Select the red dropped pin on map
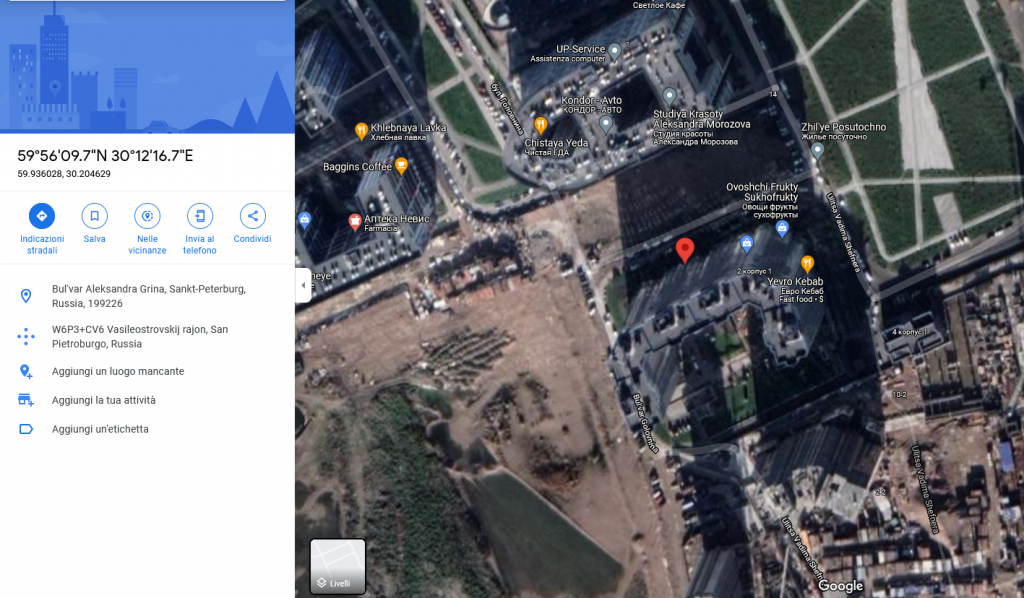 [x=684, y=251]
